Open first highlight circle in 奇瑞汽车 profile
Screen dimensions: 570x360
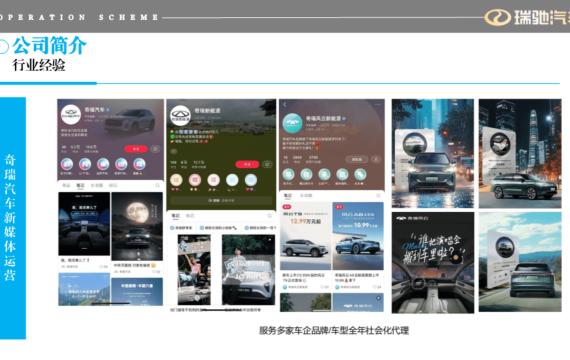(67, 164)
